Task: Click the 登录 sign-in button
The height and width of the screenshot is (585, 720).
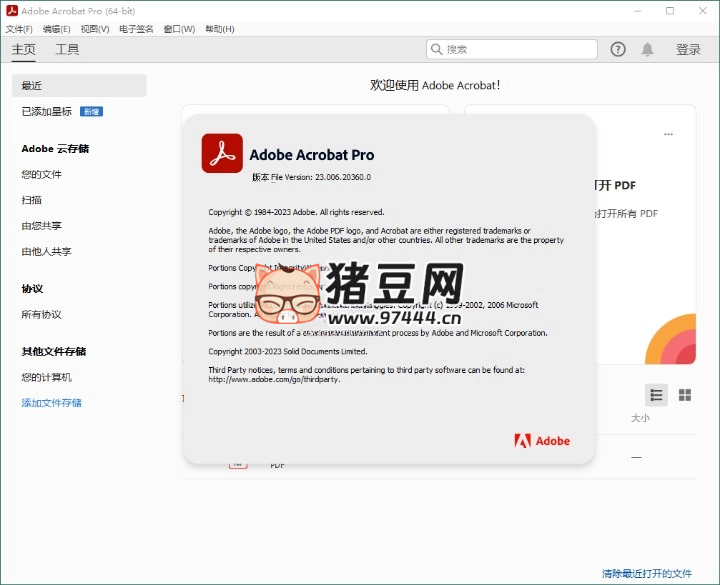Action: click(688, 49)
